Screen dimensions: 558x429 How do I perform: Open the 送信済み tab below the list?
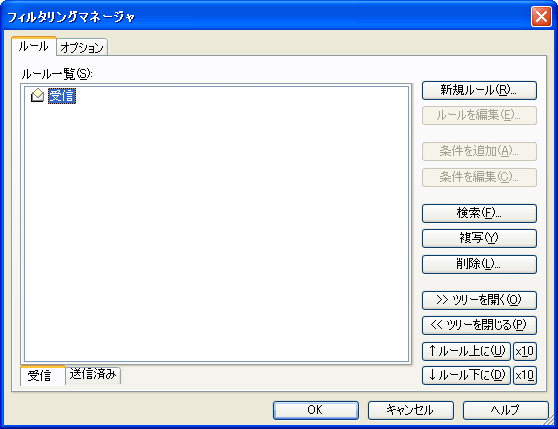[x=93, y=375]
